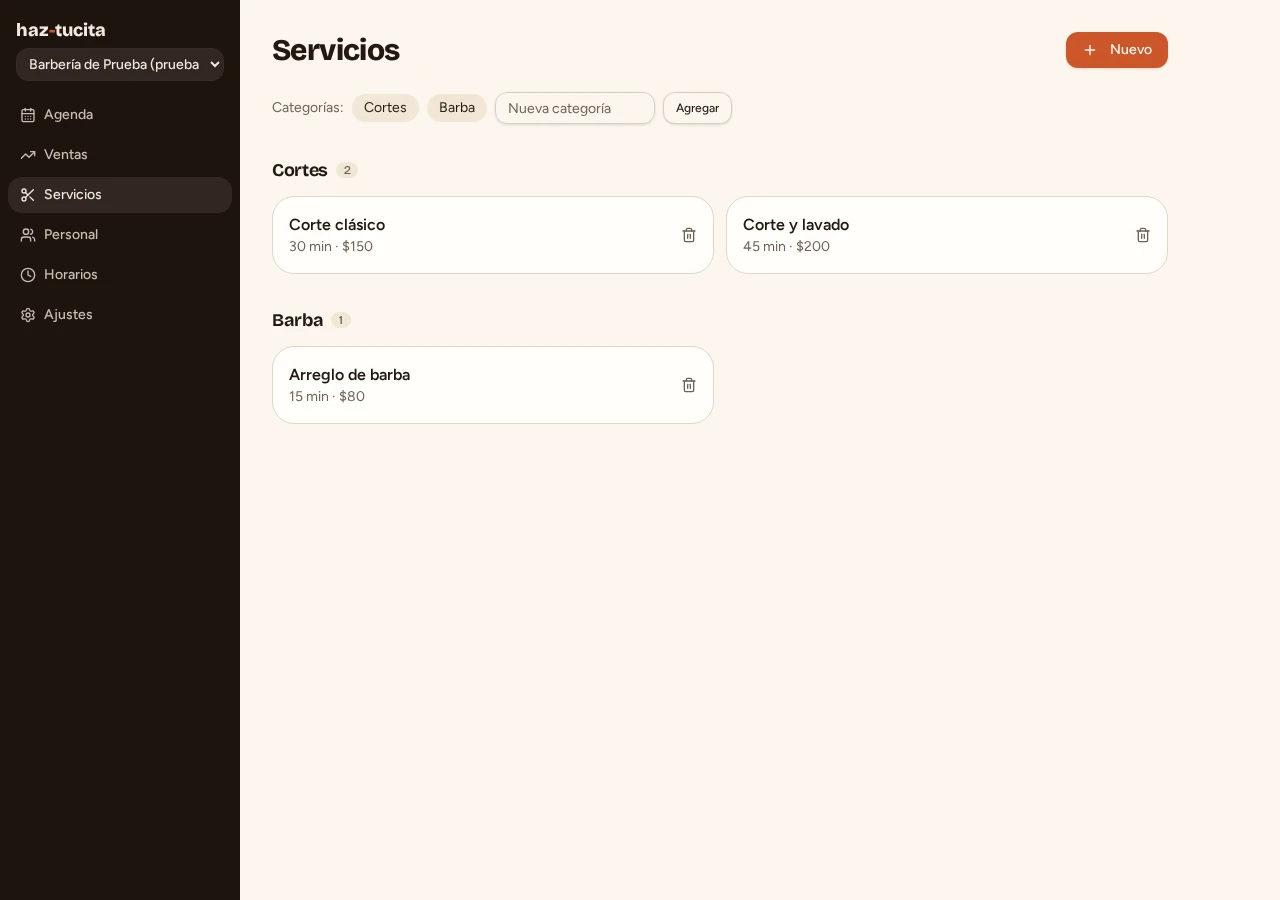Click the "15 min · $80" detail text

pos(327,397)
